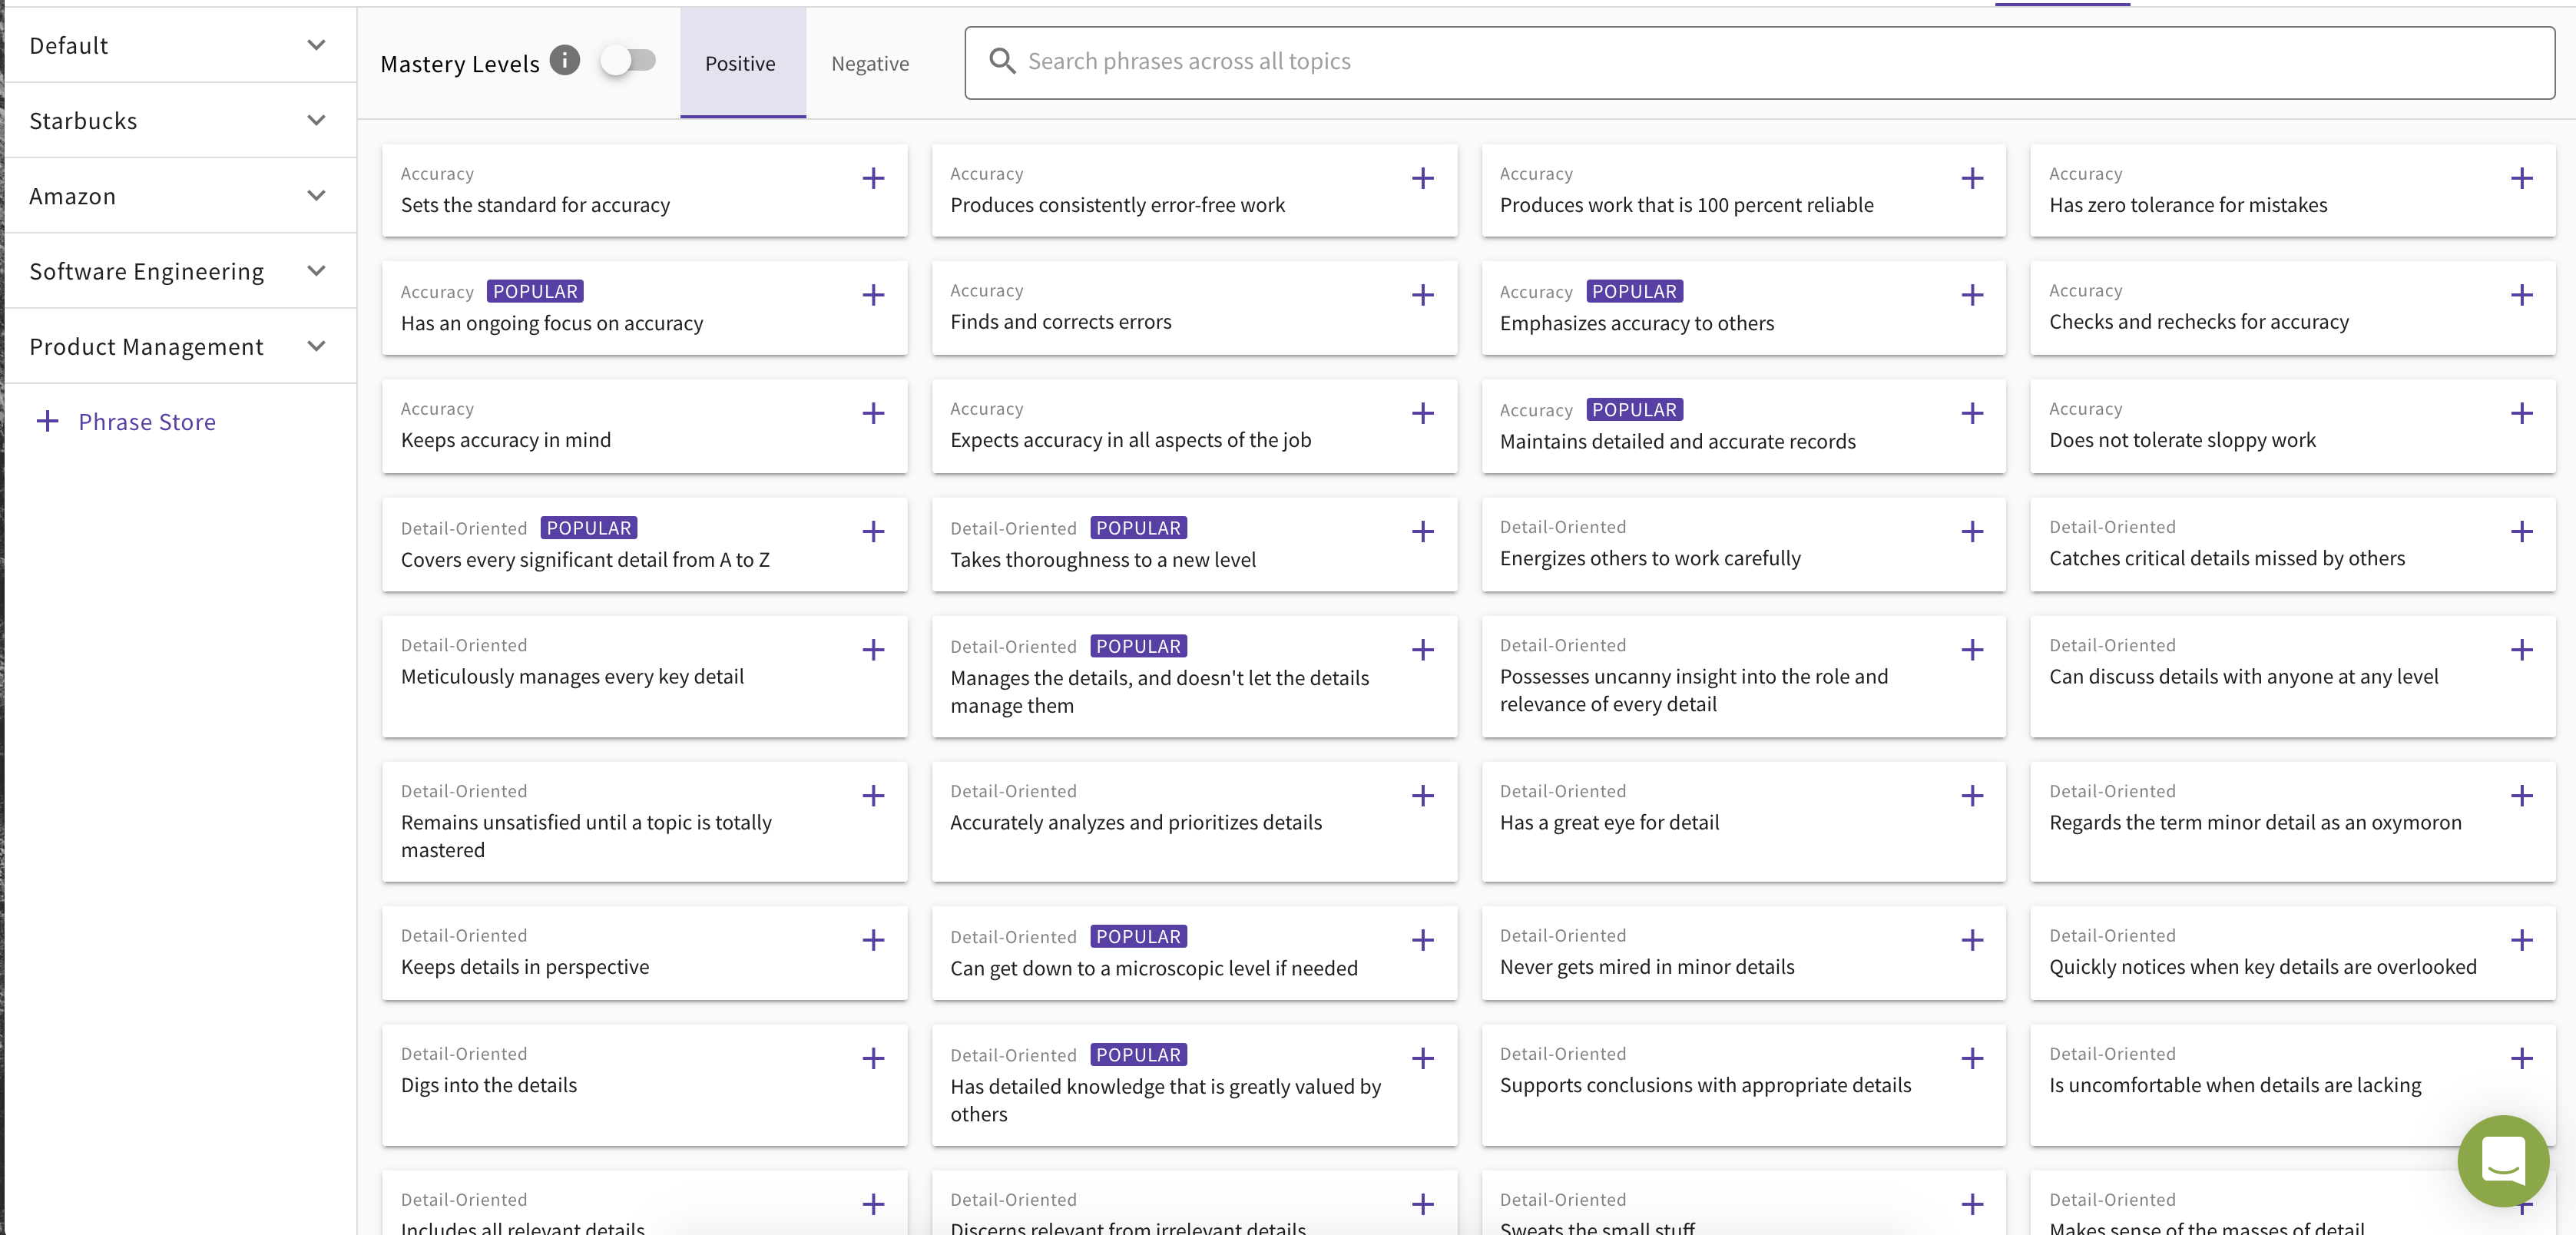Switch to the Negative tab
Screen dimensions: 2576x1235
coord(869,64)
